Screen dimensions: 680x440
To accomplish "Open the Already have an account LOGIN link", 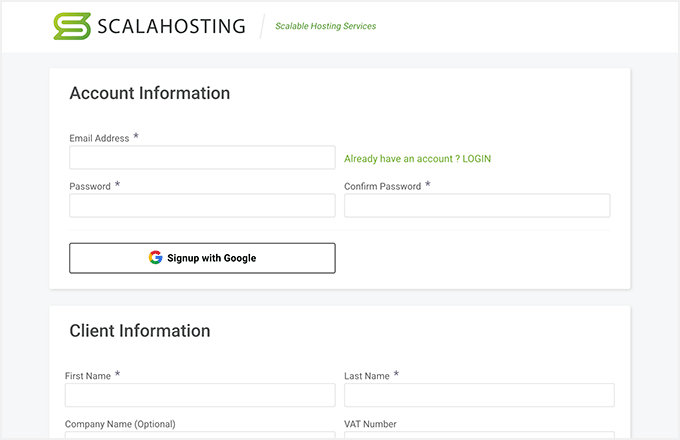I will (x=417, y=159).
